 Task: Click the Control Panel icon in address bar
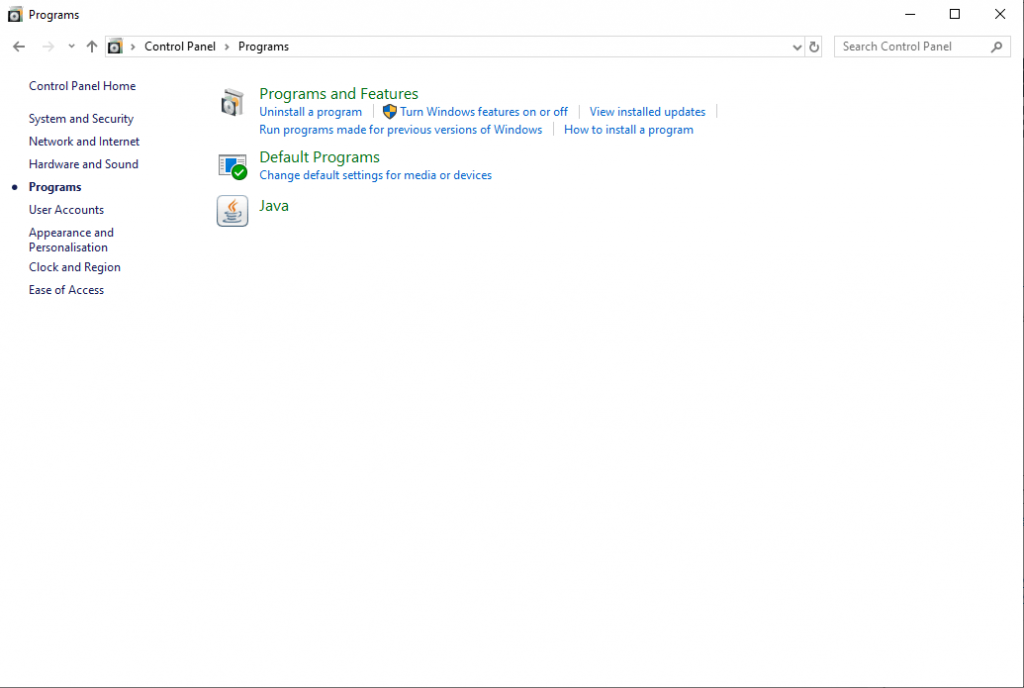115,46
